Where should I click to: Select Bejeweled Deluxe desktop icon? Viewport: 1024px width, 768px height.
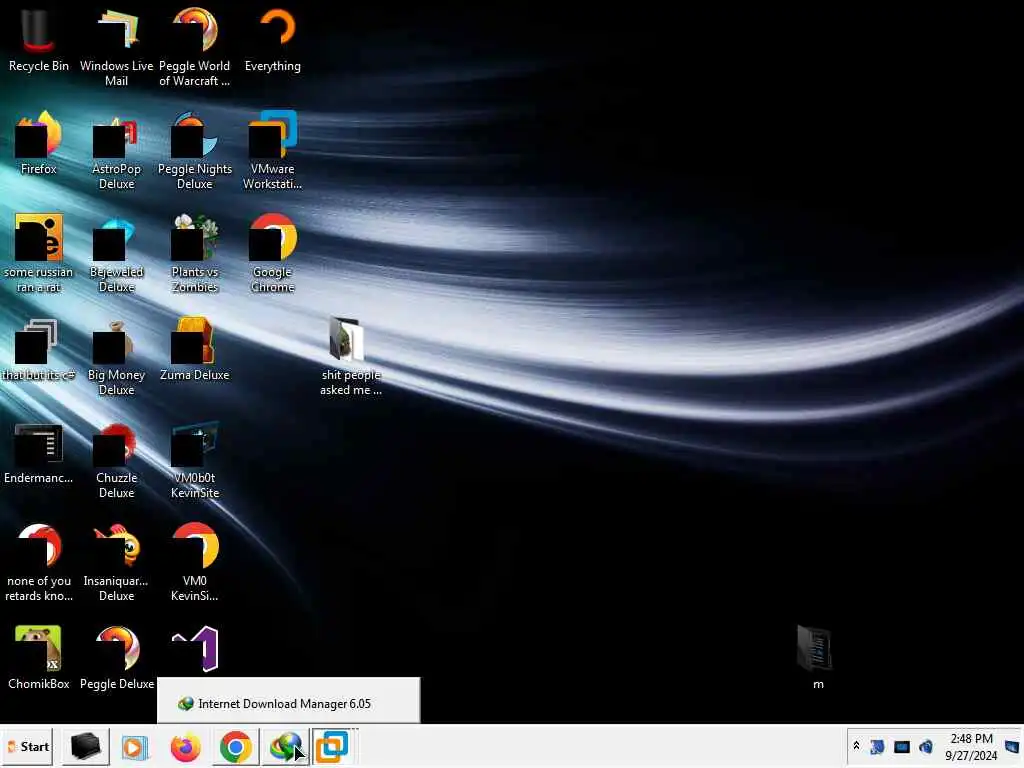[116, 253]
